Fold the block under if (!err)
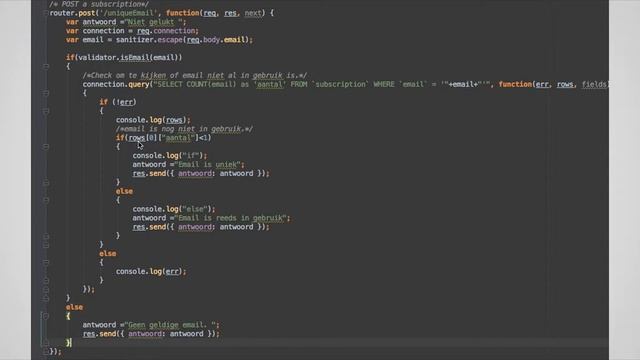Viewport: 640px width, 360px height. (46, 111)
